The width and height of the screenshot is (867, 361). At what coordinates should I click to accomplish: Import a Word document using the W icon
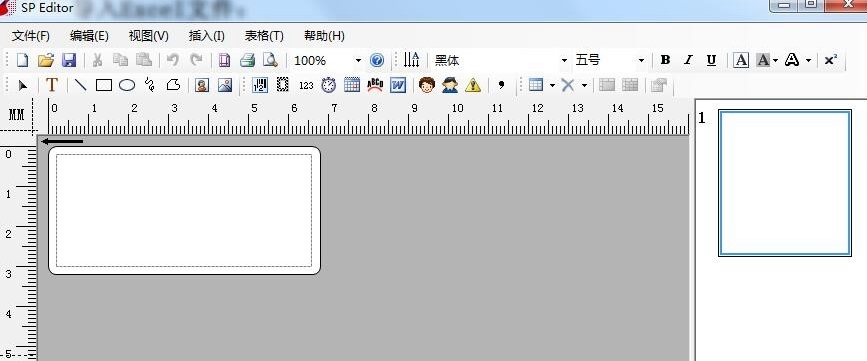pos(398,85)
